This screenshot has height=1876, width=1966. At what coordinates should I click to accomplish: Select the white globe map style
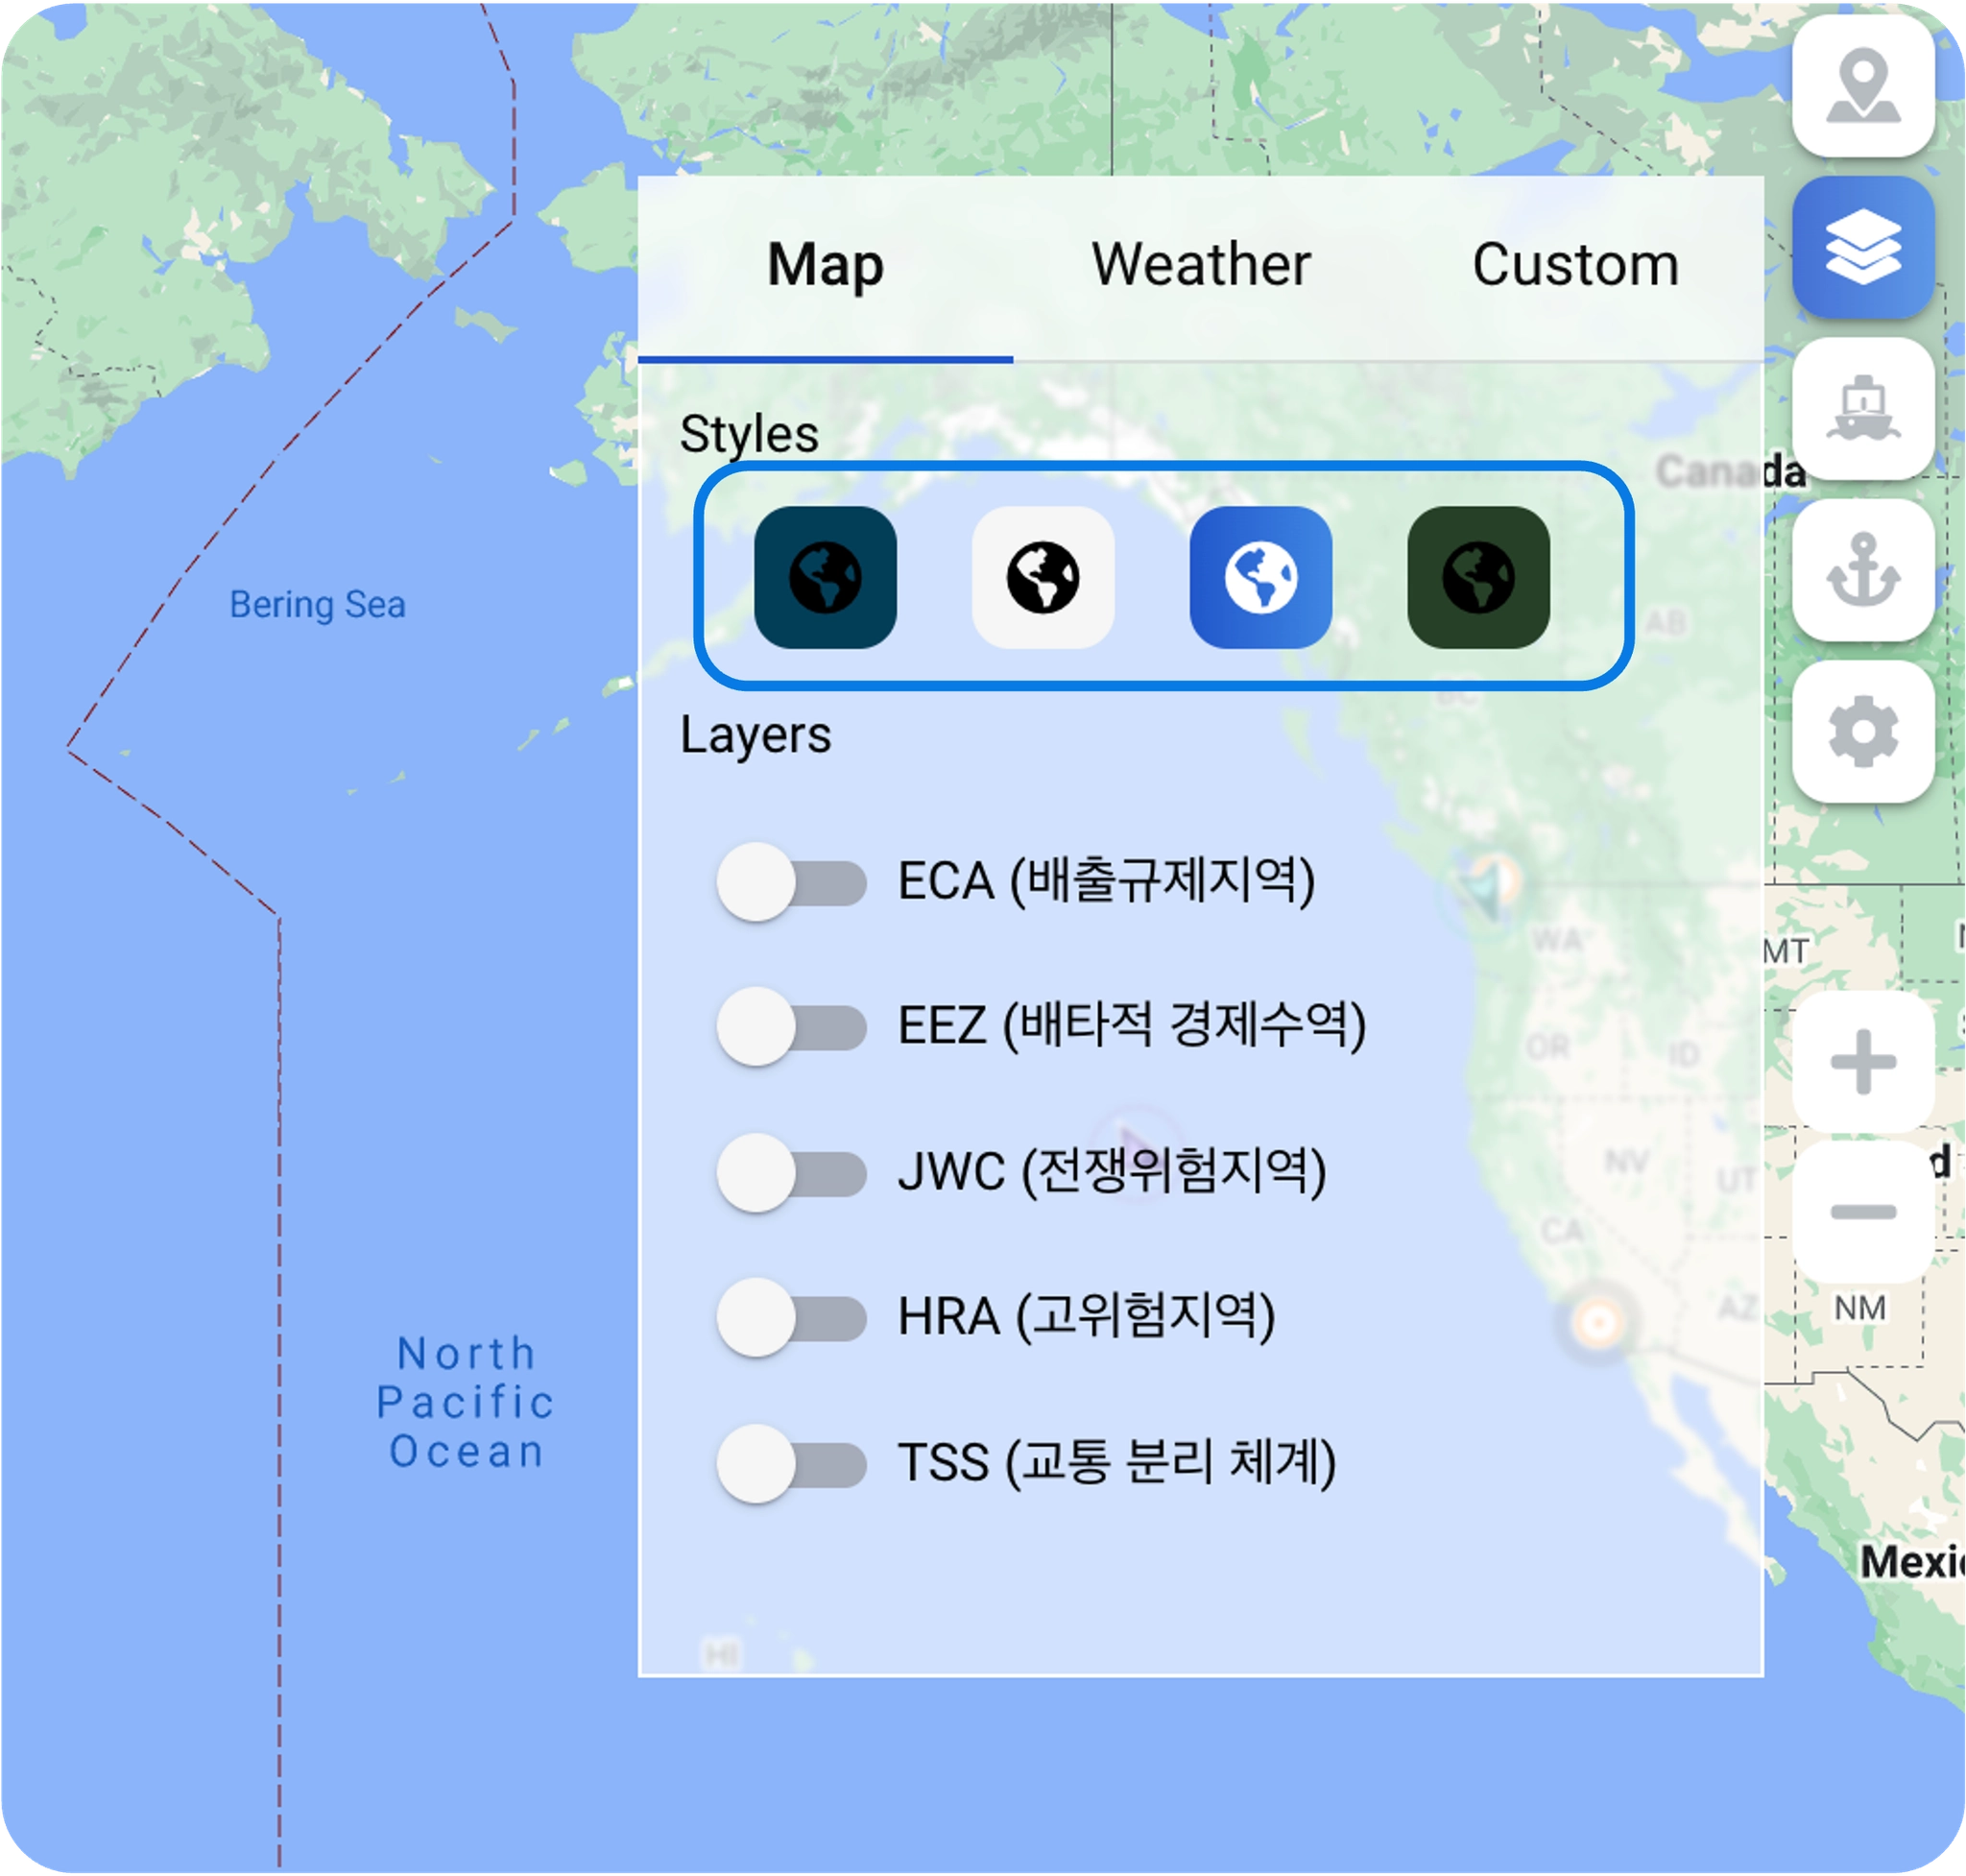(x=1042, y=577)
